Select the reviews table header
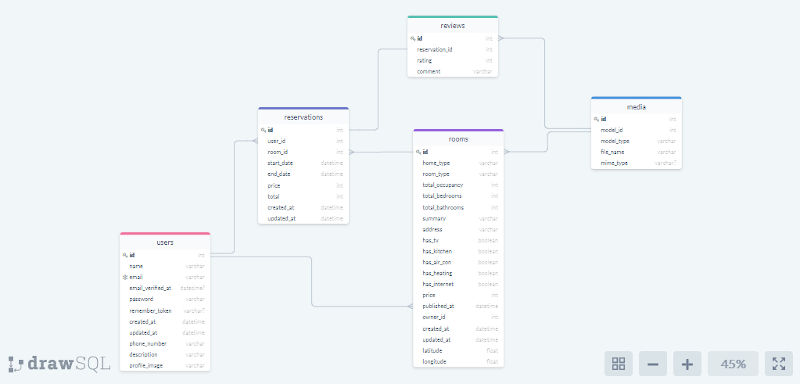Screen dimensions: 800x384 click(x=453, y=25)
